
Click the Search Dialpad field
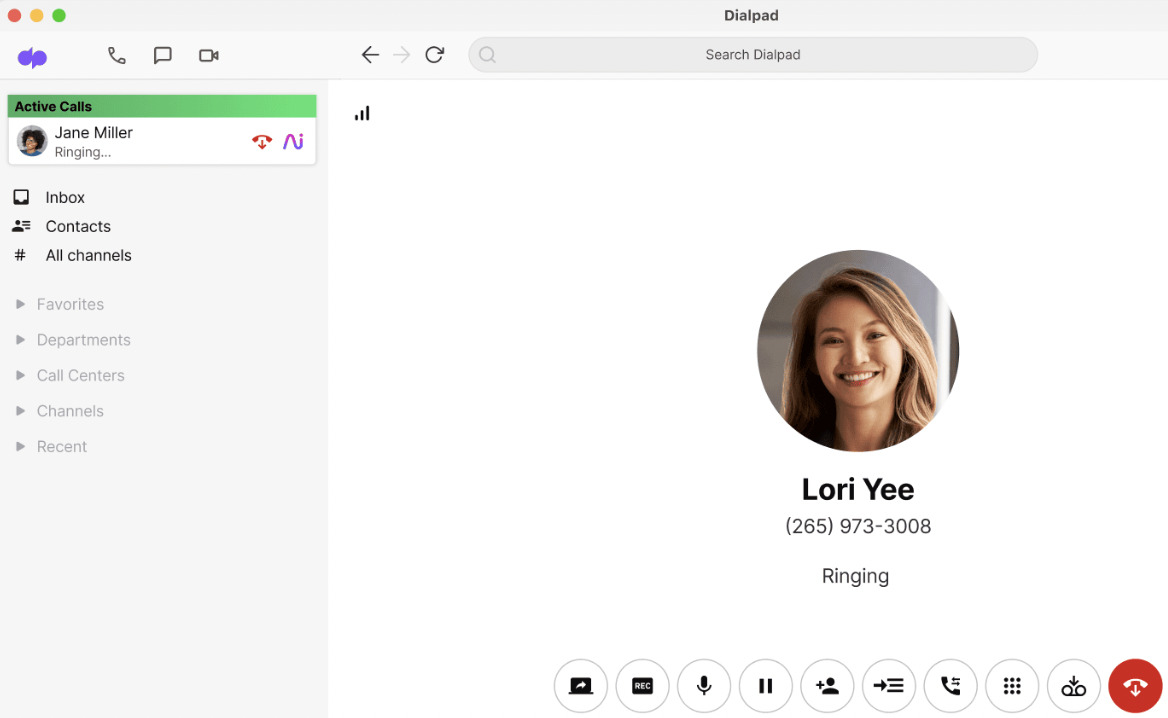752,55
